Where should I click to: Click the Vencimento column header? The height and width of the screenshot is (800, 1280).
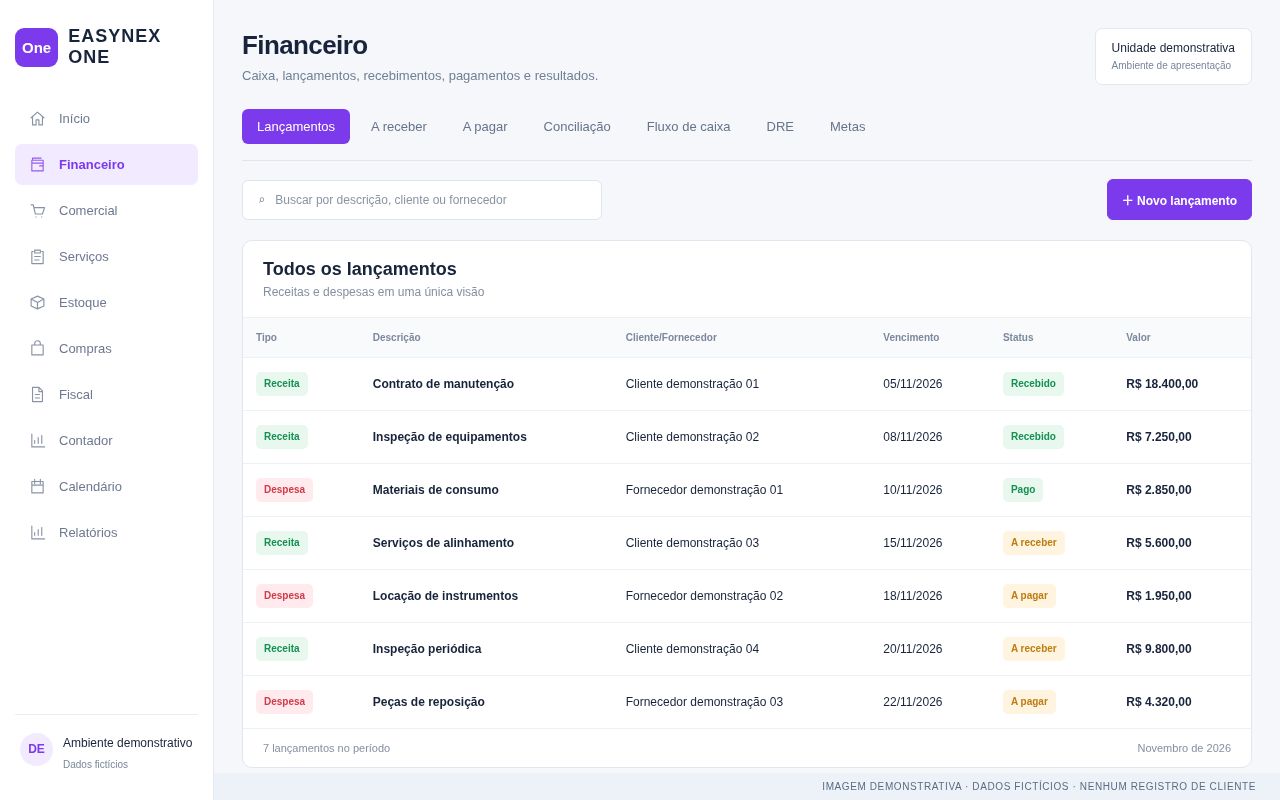click(x=911, y=337)
